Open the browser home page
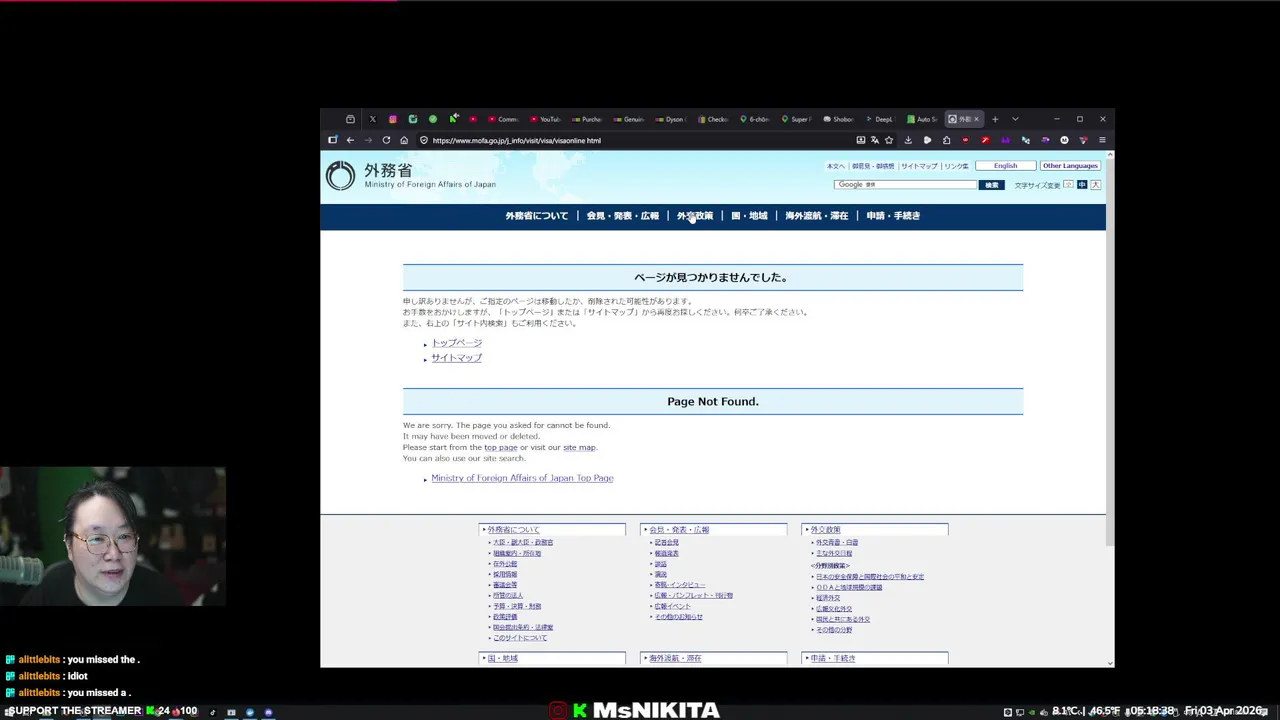The width and height of the screenshot is (1280, 720). [x=404, y=140]
